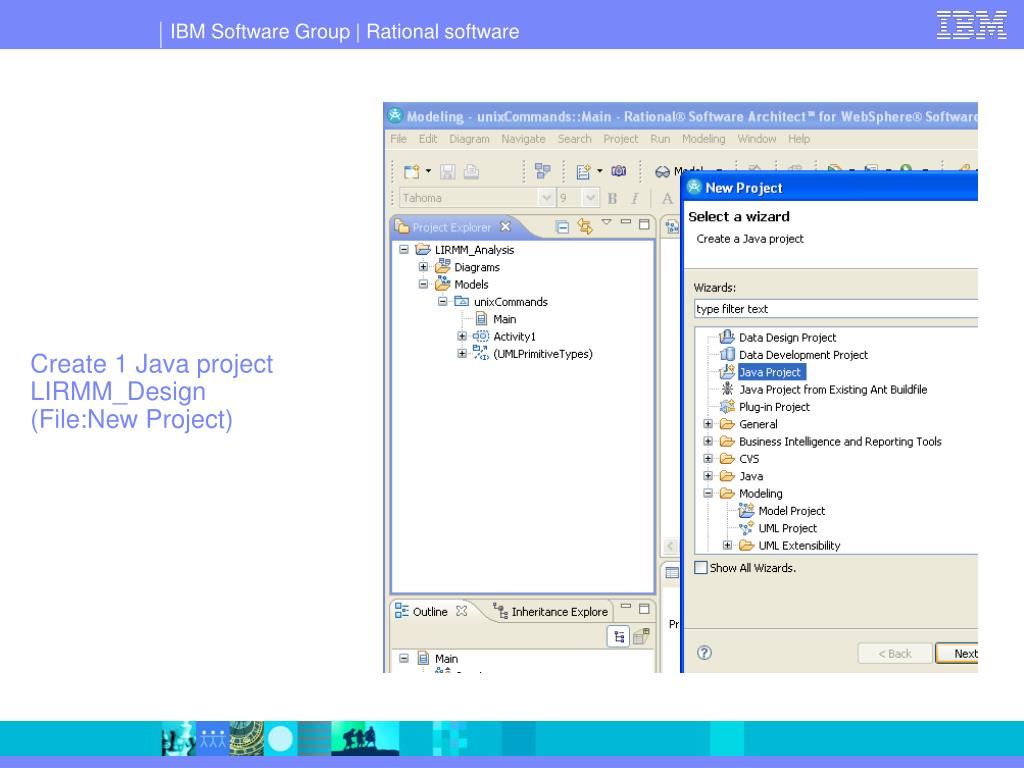Expand the Activity1 node

(x=462, y=336)
